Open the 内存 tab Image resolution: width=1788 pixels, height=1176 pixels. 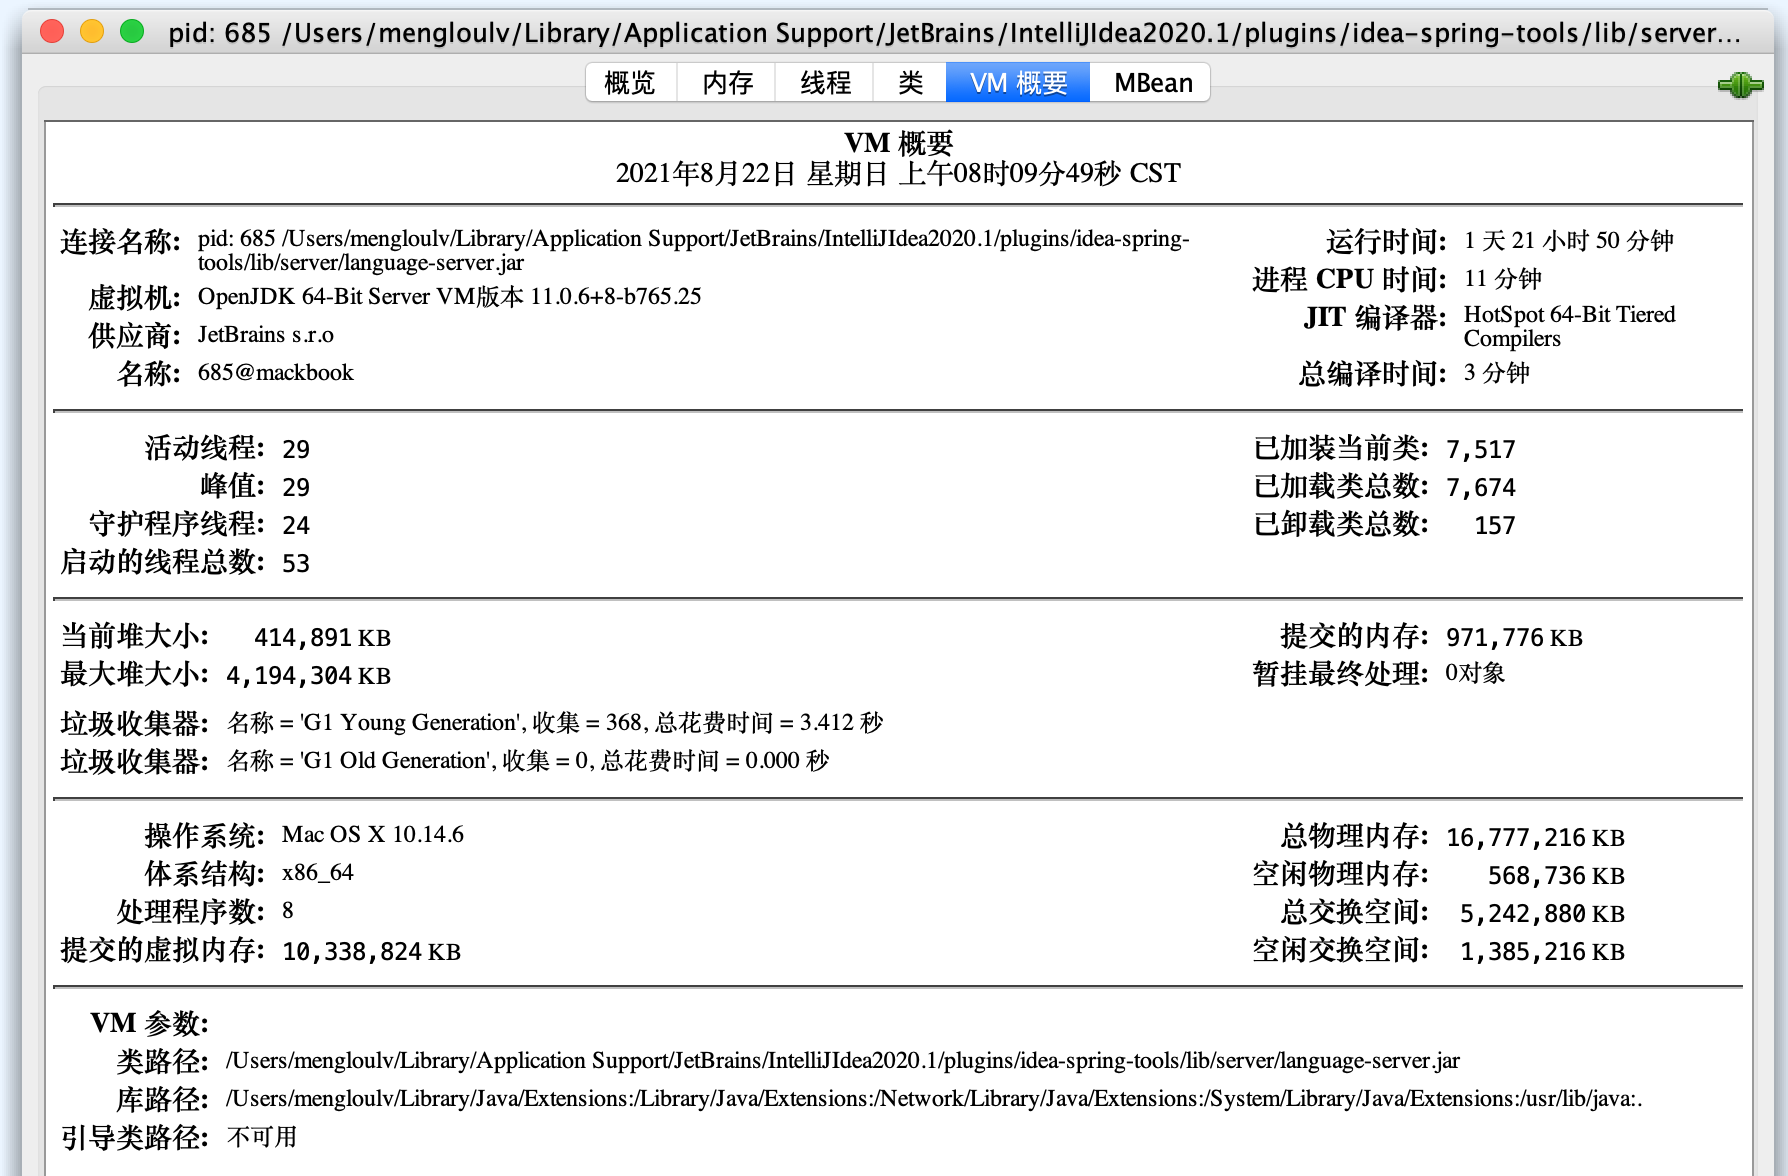[x=727, y=82]
